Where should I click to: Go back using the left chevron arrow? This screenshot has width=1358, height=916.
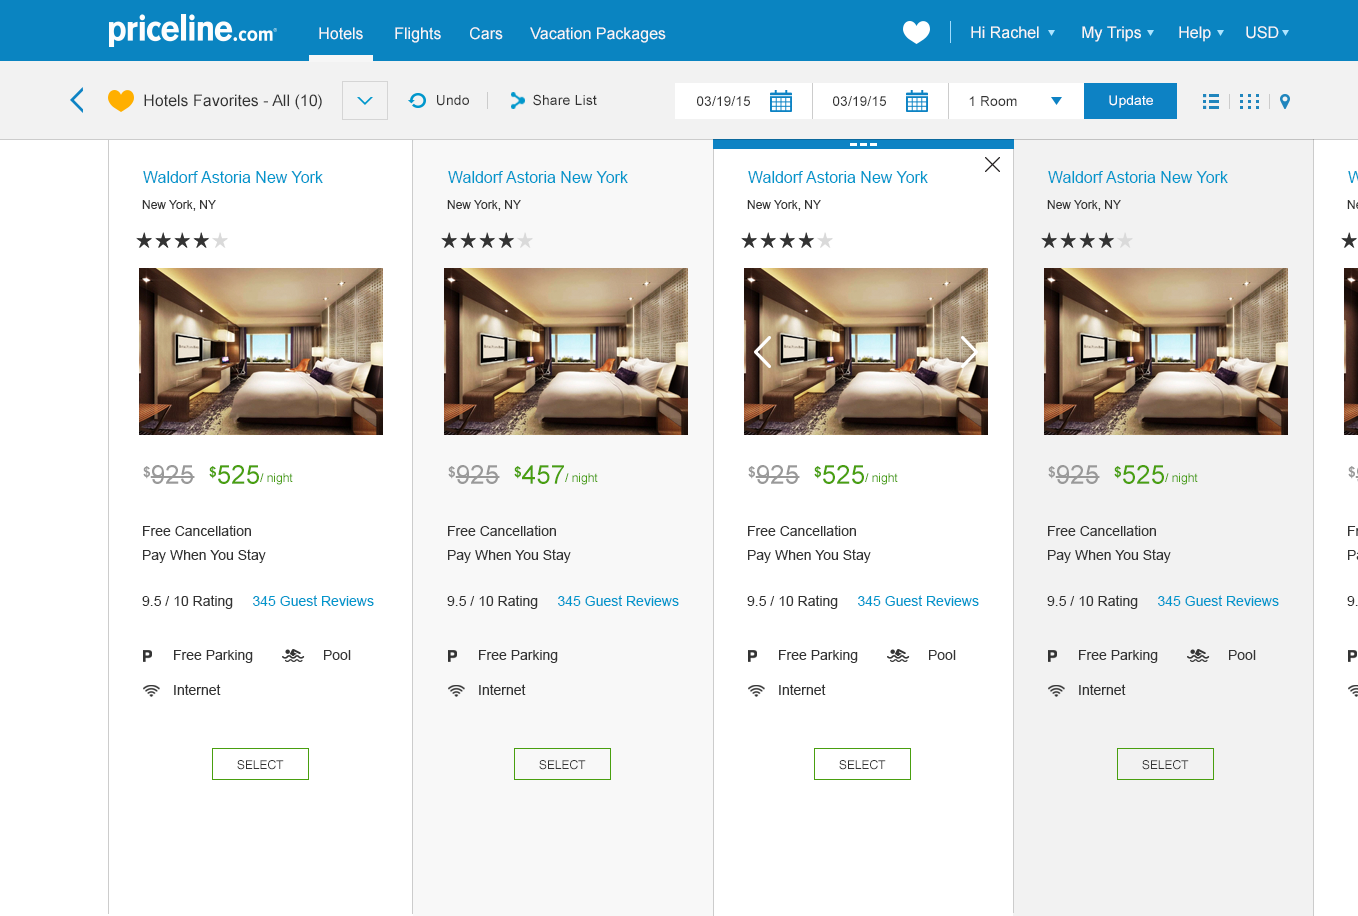77,100
